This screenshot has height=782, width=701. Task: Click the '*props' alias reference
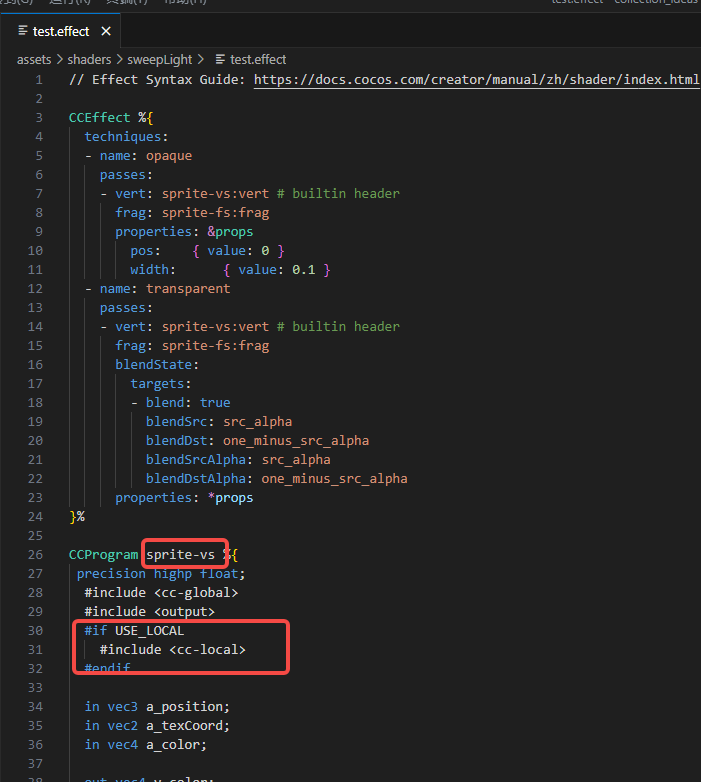pyautogui.click(x=230, y=498)
